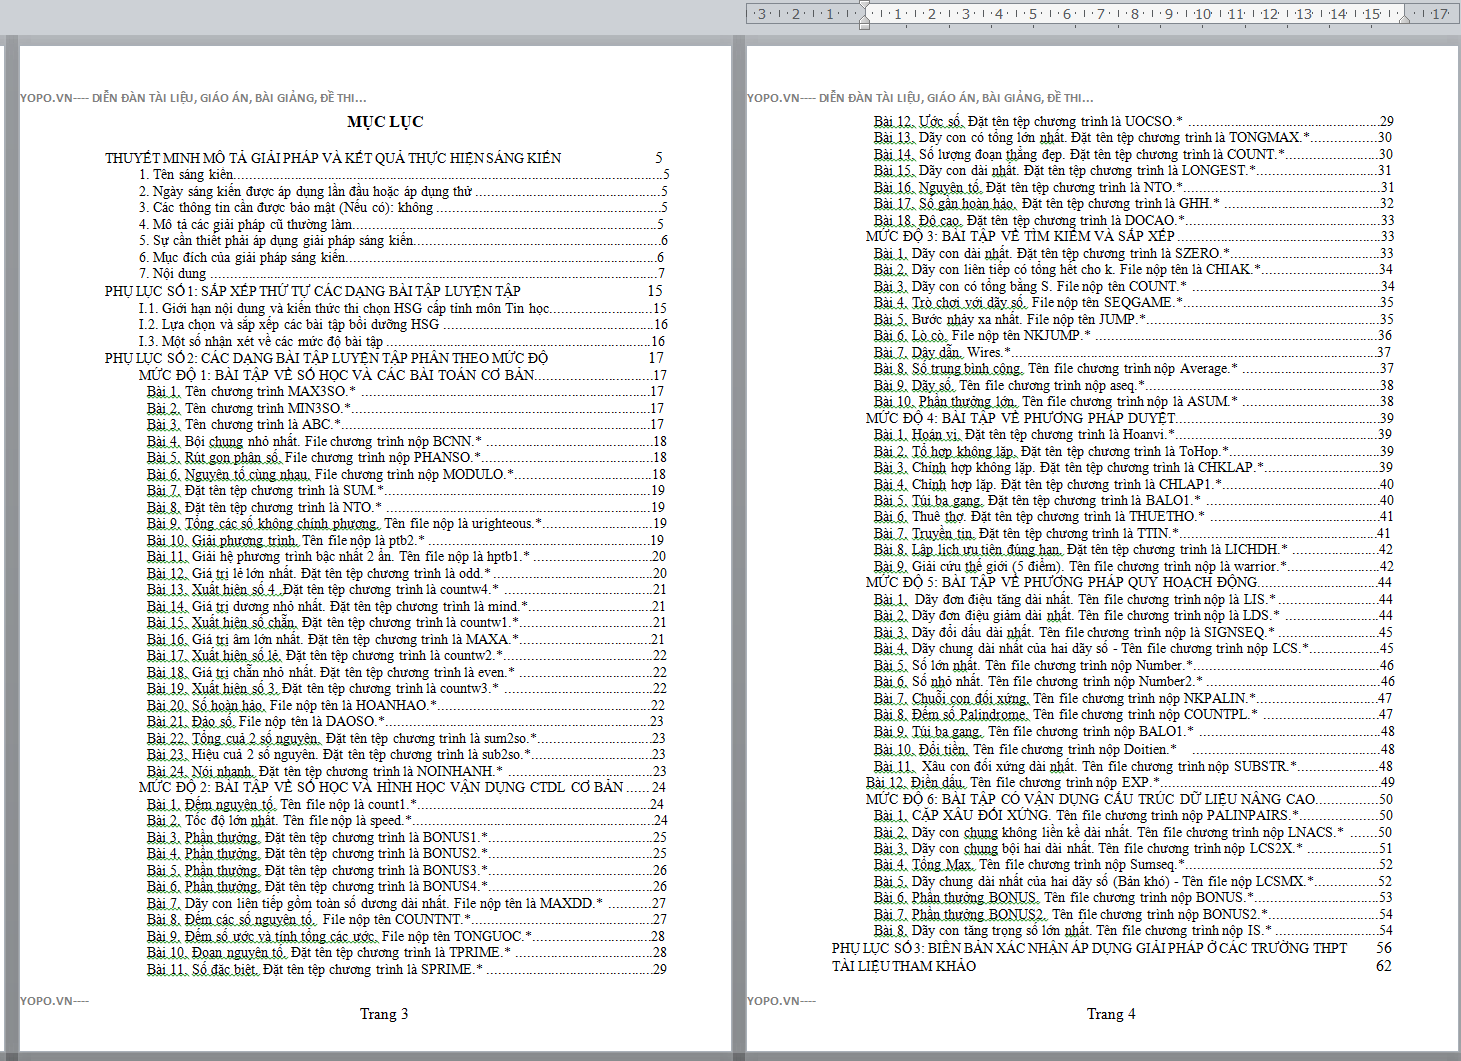
Task: Select entry 'Xuất hiện số 4' countw4
Action: click(x=406, y=589)
